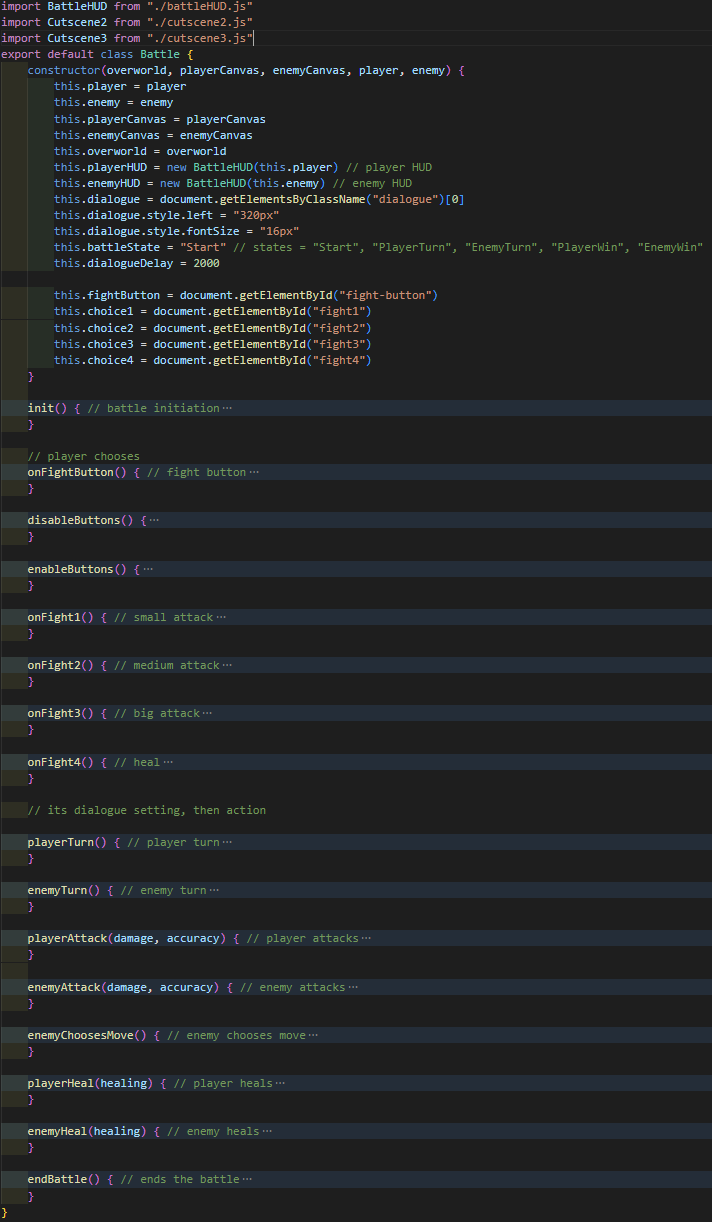Image resolution: width=712 pixels, height=1222 pixels.
Task: Expand the folded playerTurn() method
Action: 227,842
